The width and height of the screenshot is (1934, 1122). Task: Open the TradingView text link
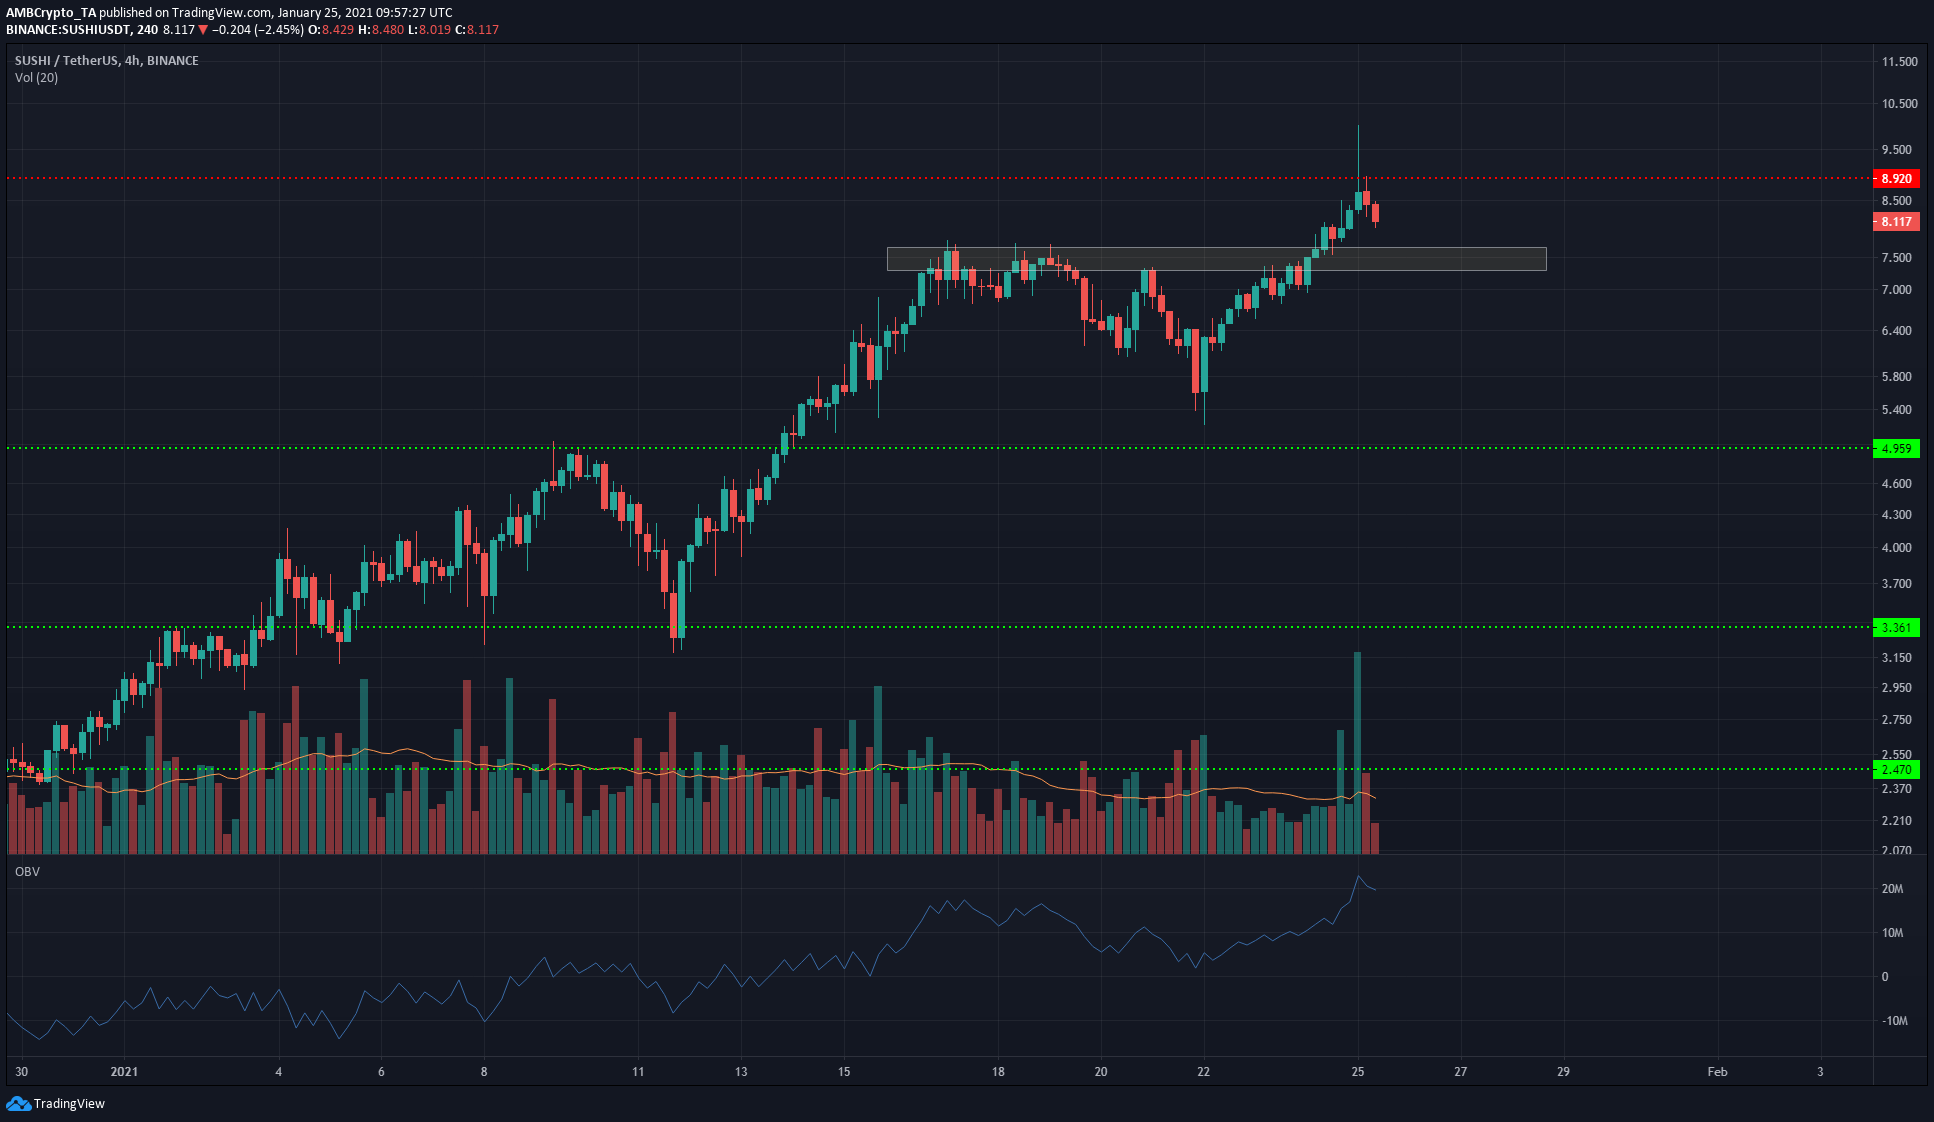coord(69,1104)
